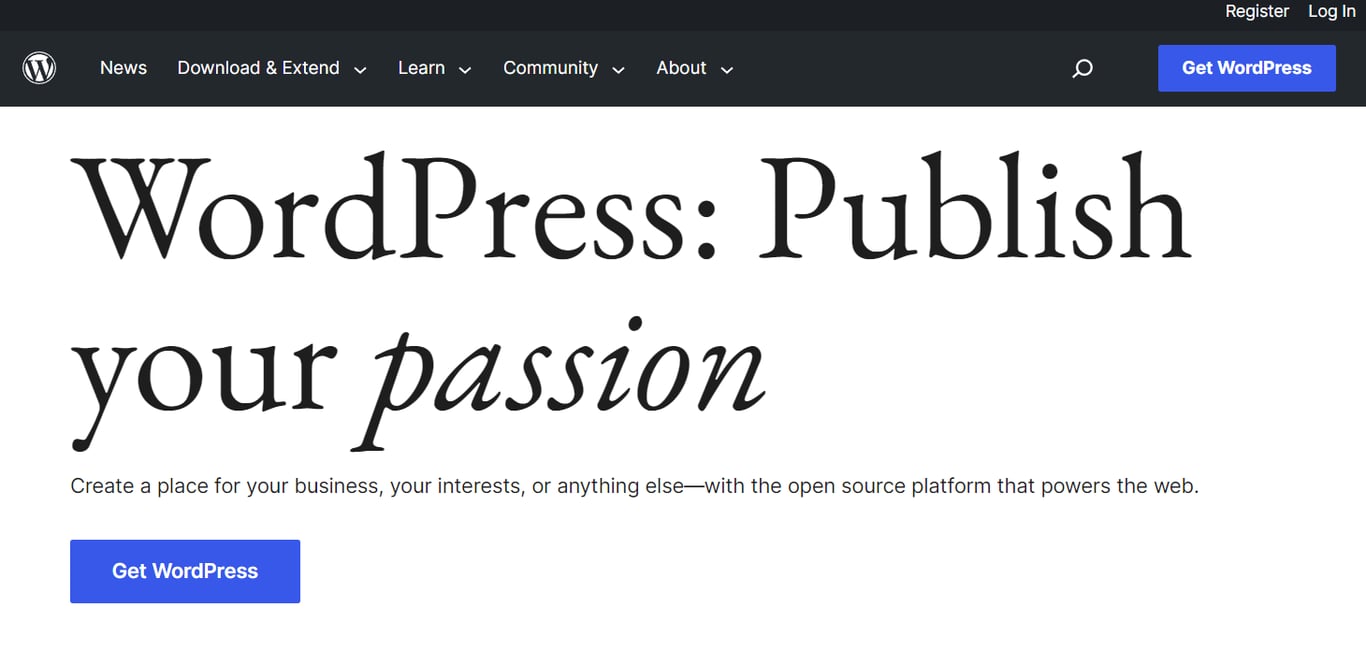Click the WordPress logo in the navigation bar

click(x=39, y=67)
